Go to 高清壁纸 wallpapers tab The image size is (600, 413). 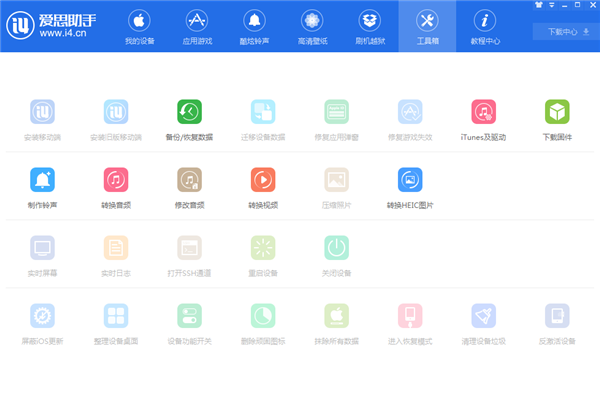tap(312, 27)
